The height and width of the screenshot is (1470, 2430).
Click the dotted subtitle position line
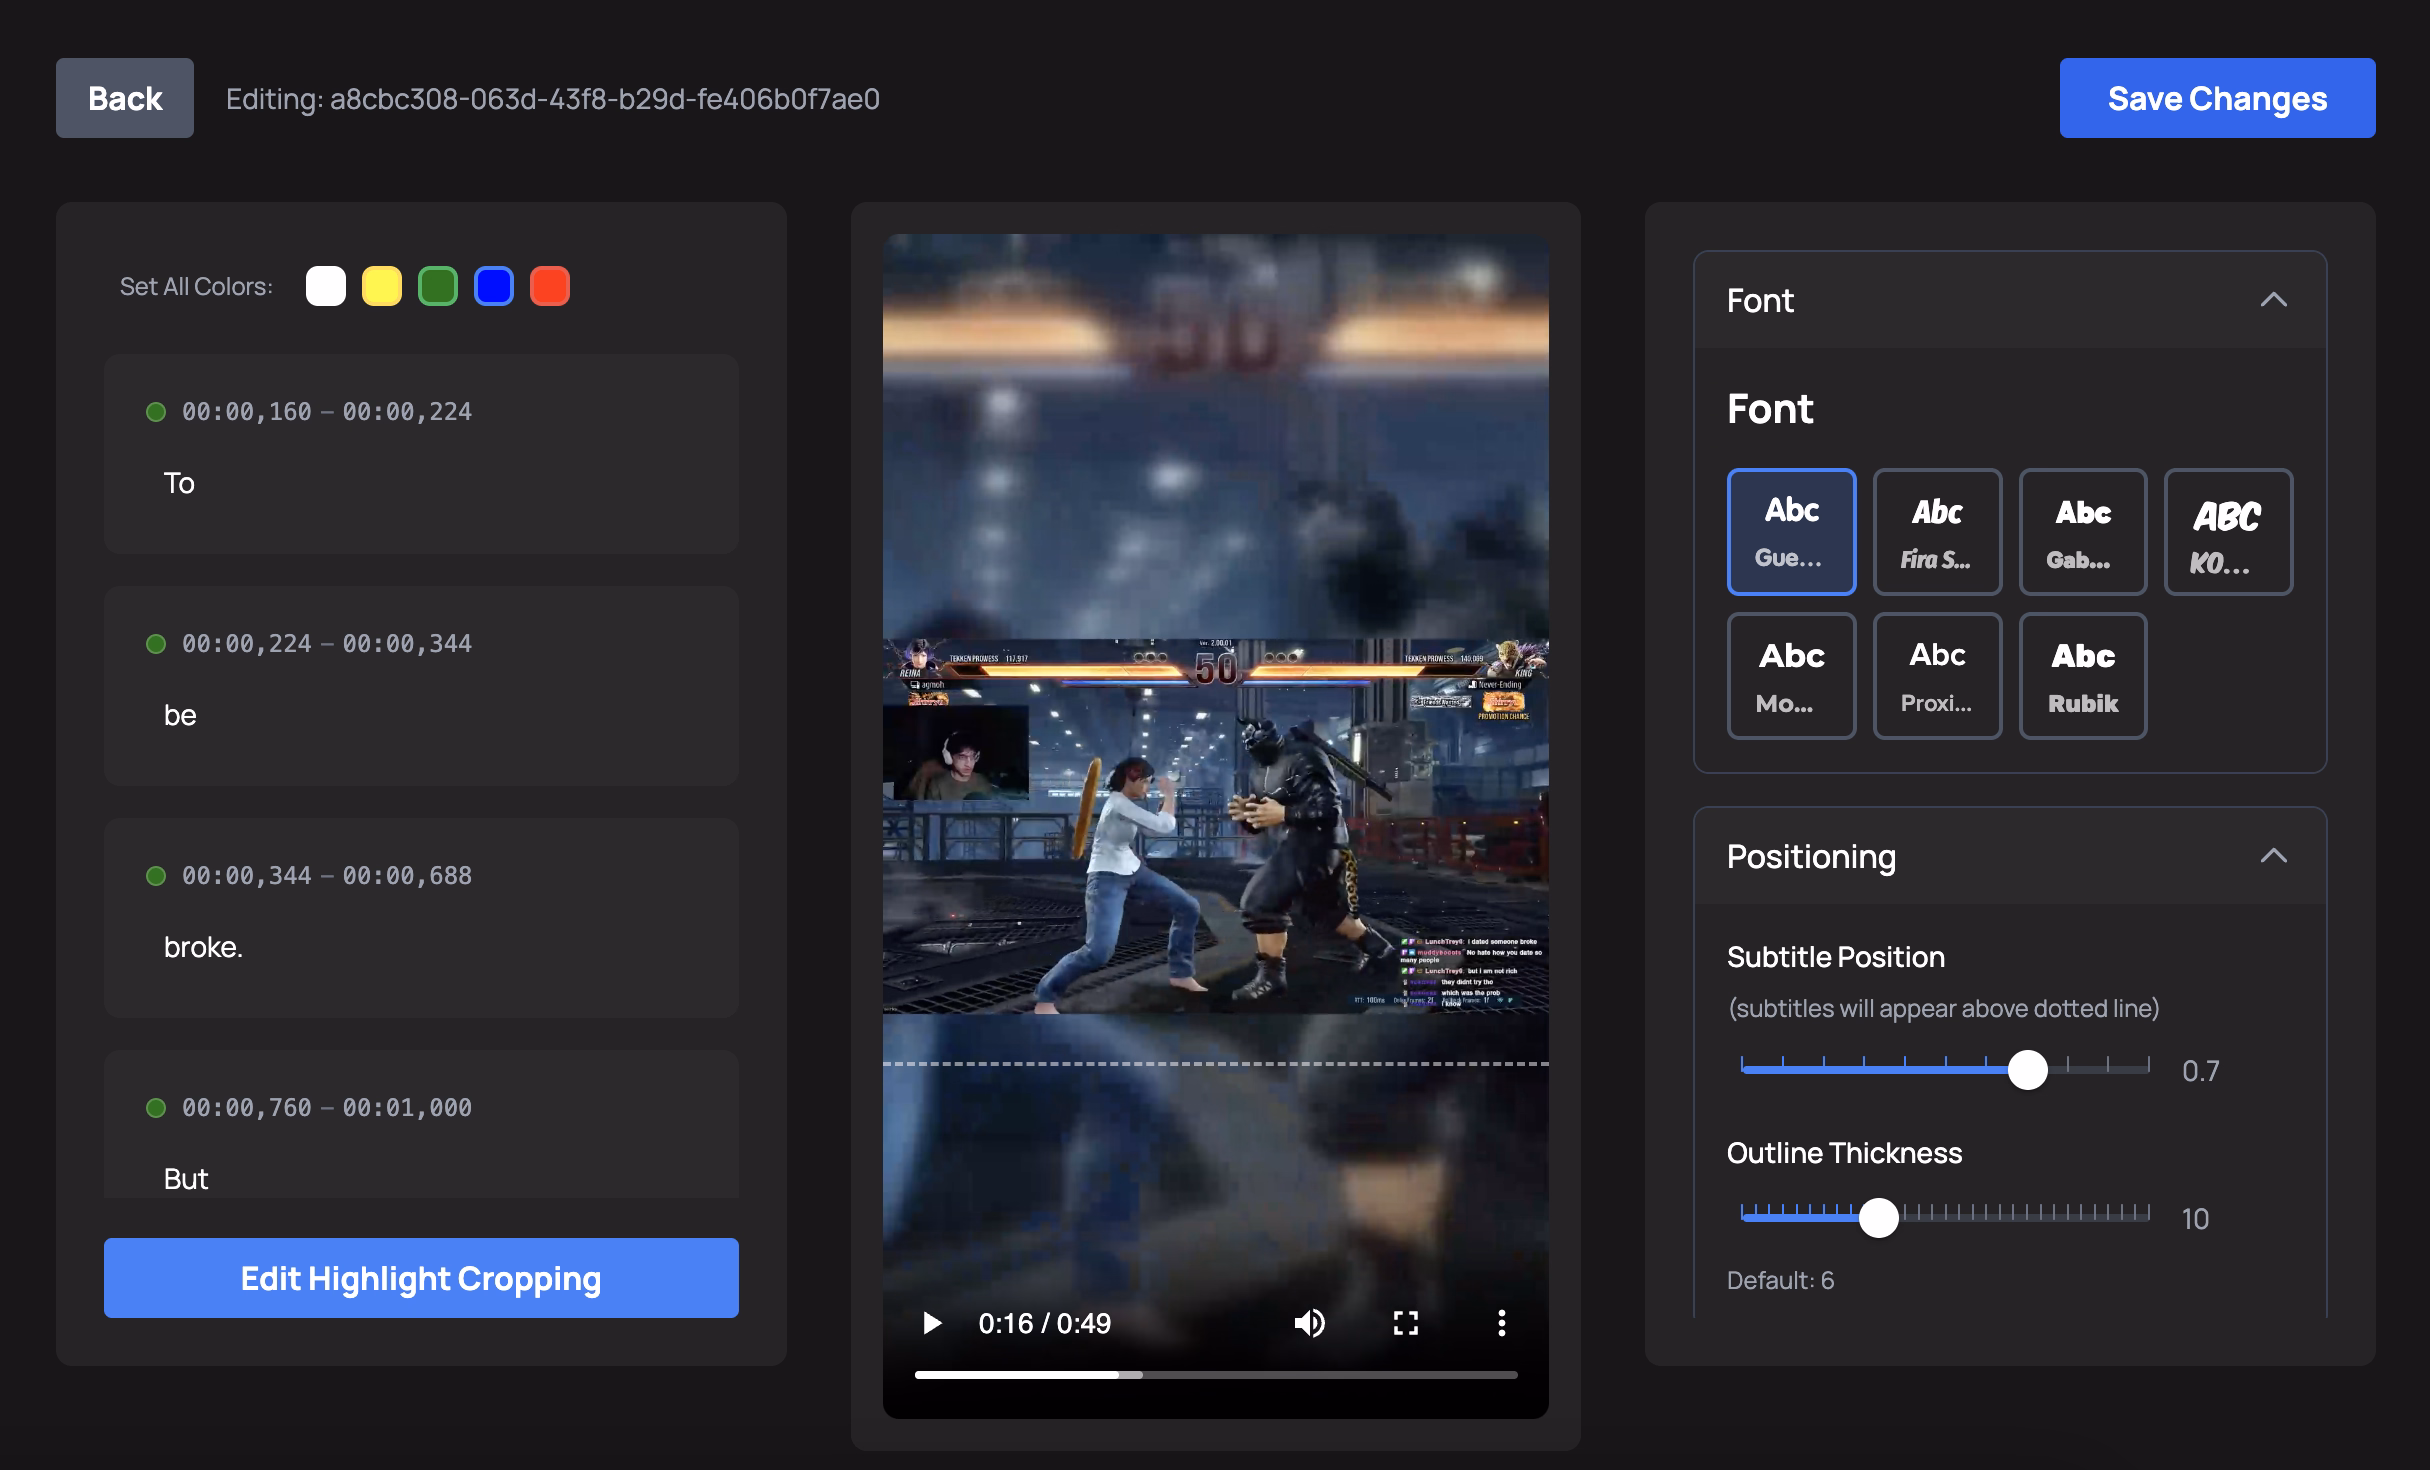[1216, 1063]
